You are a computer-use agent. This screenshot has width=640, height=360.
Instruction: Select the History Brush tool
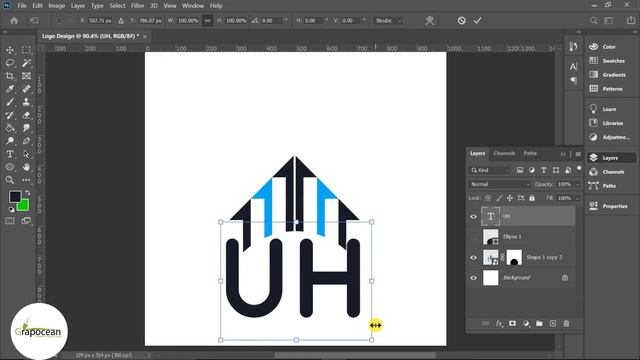click(x=10, y=115)
